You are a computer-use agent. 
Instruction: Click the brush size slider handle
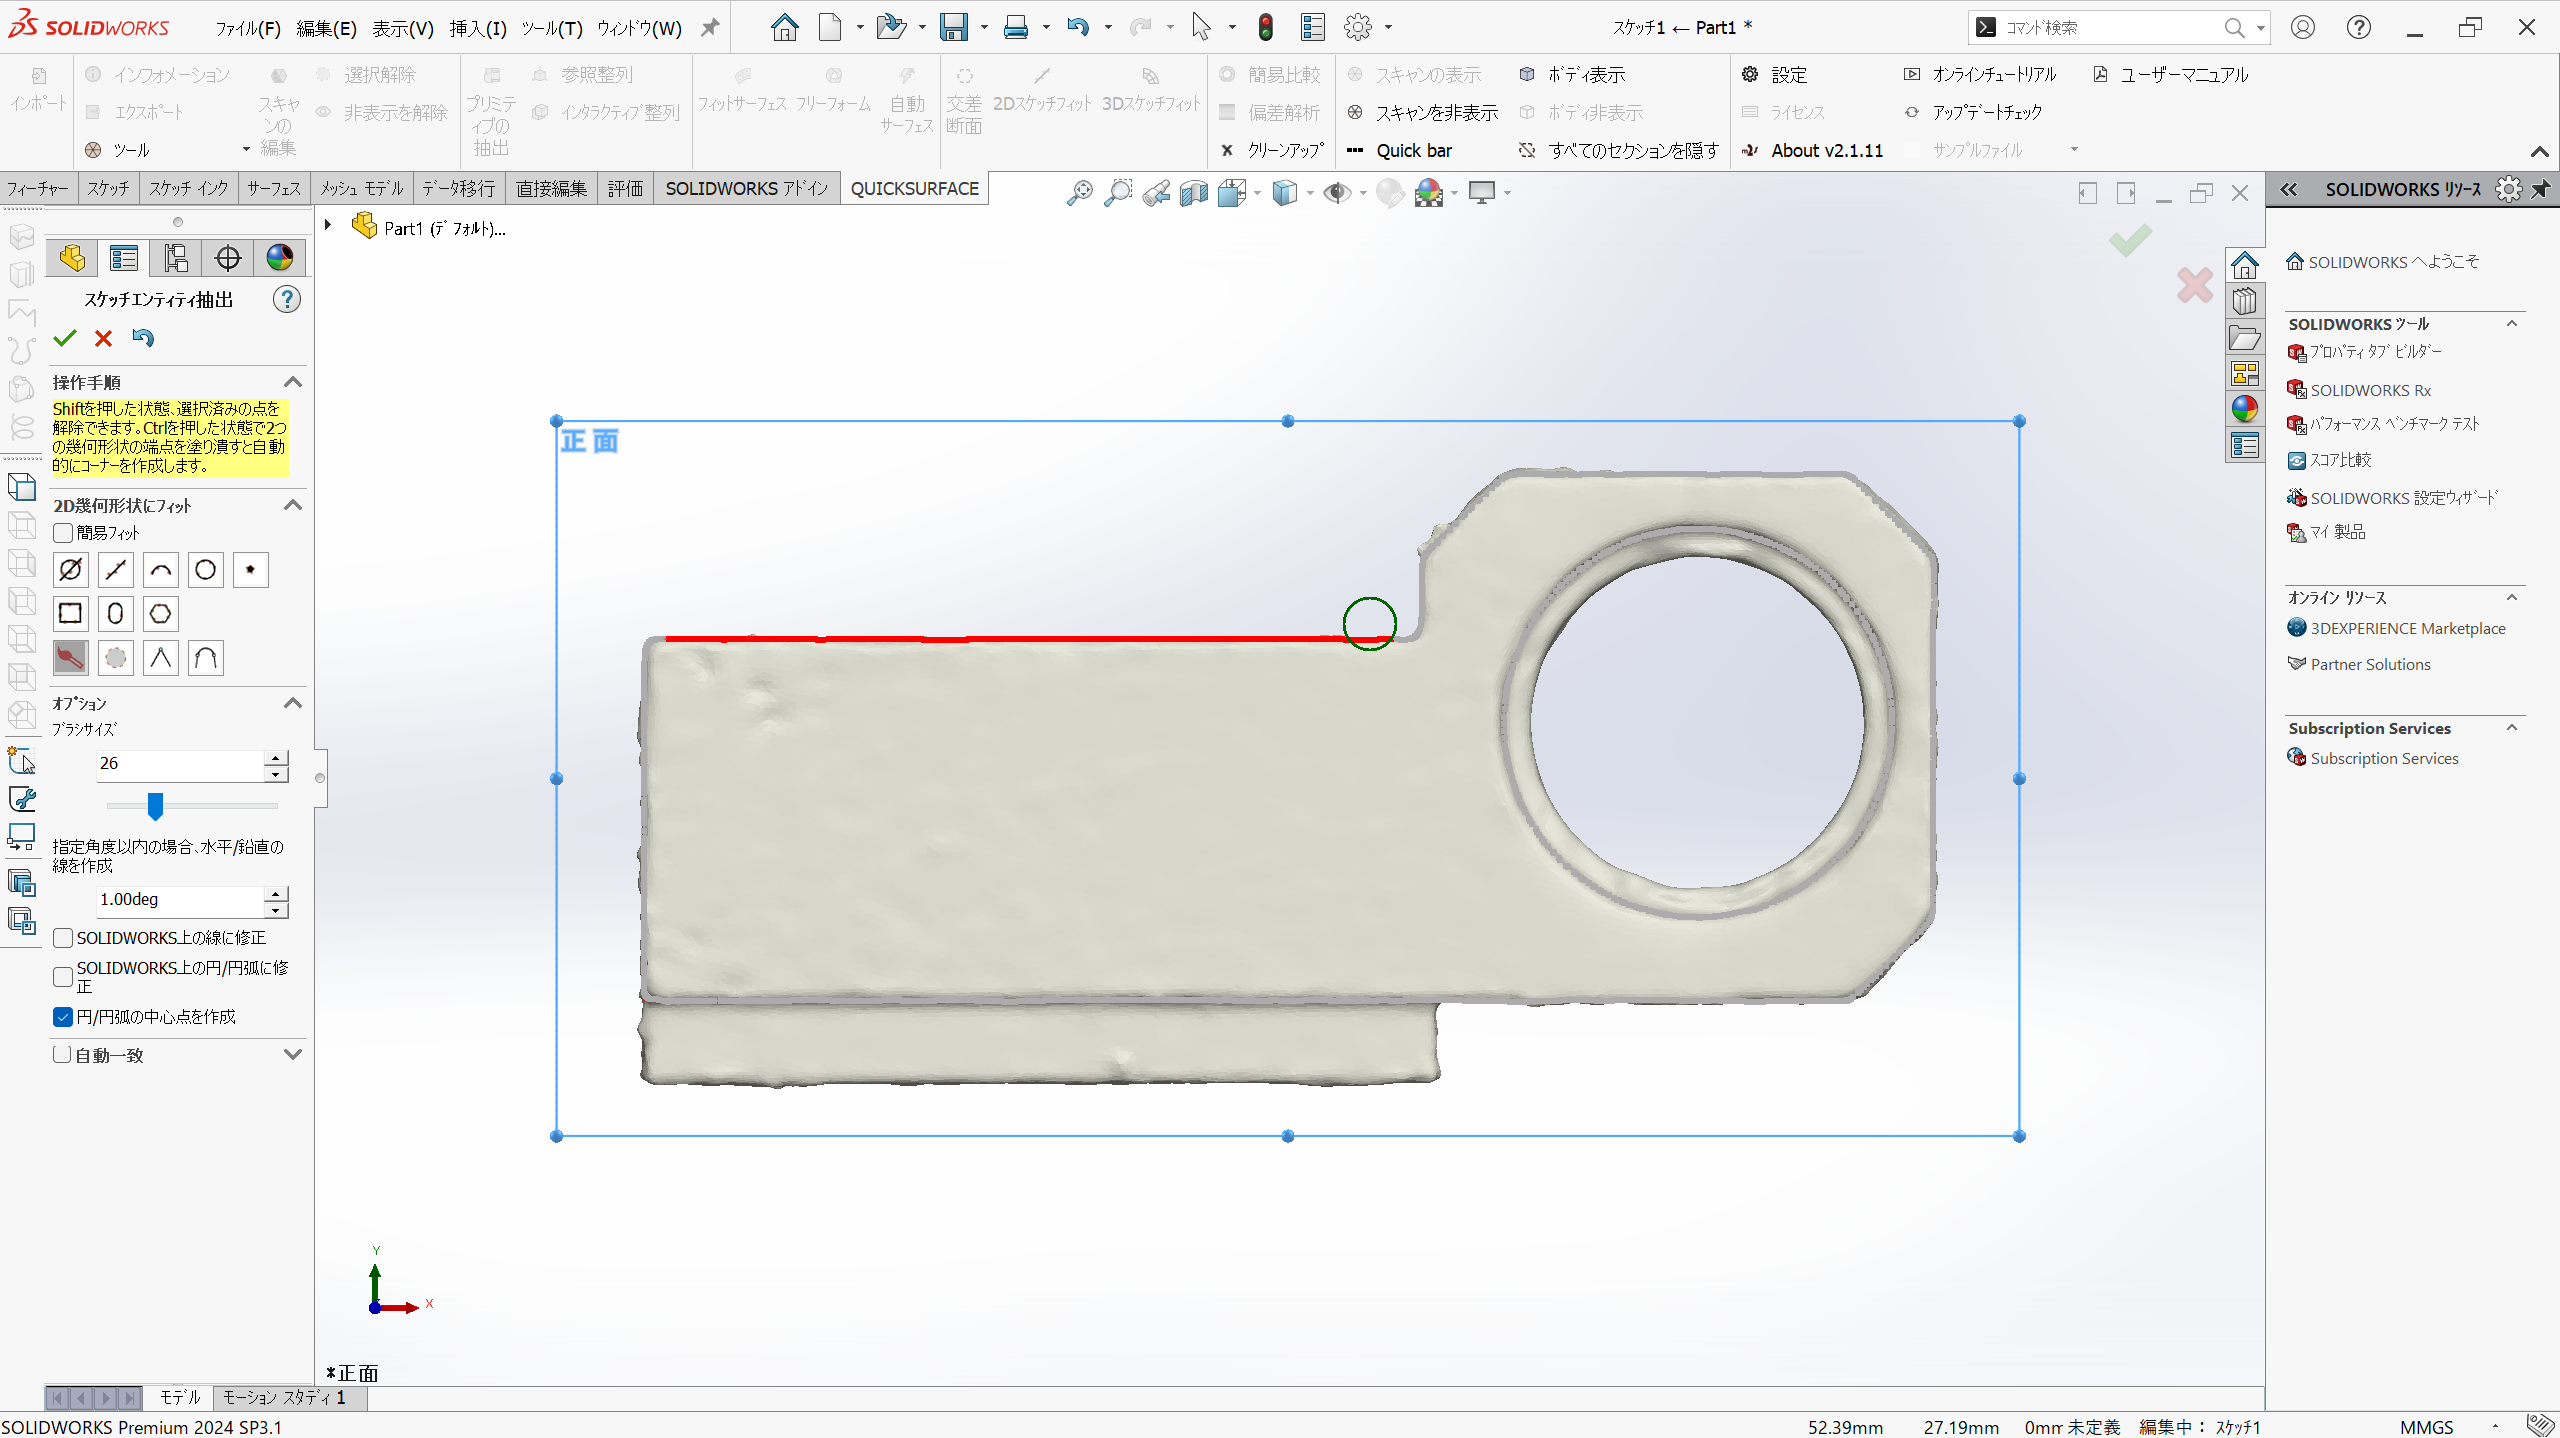tap(155, 806)
